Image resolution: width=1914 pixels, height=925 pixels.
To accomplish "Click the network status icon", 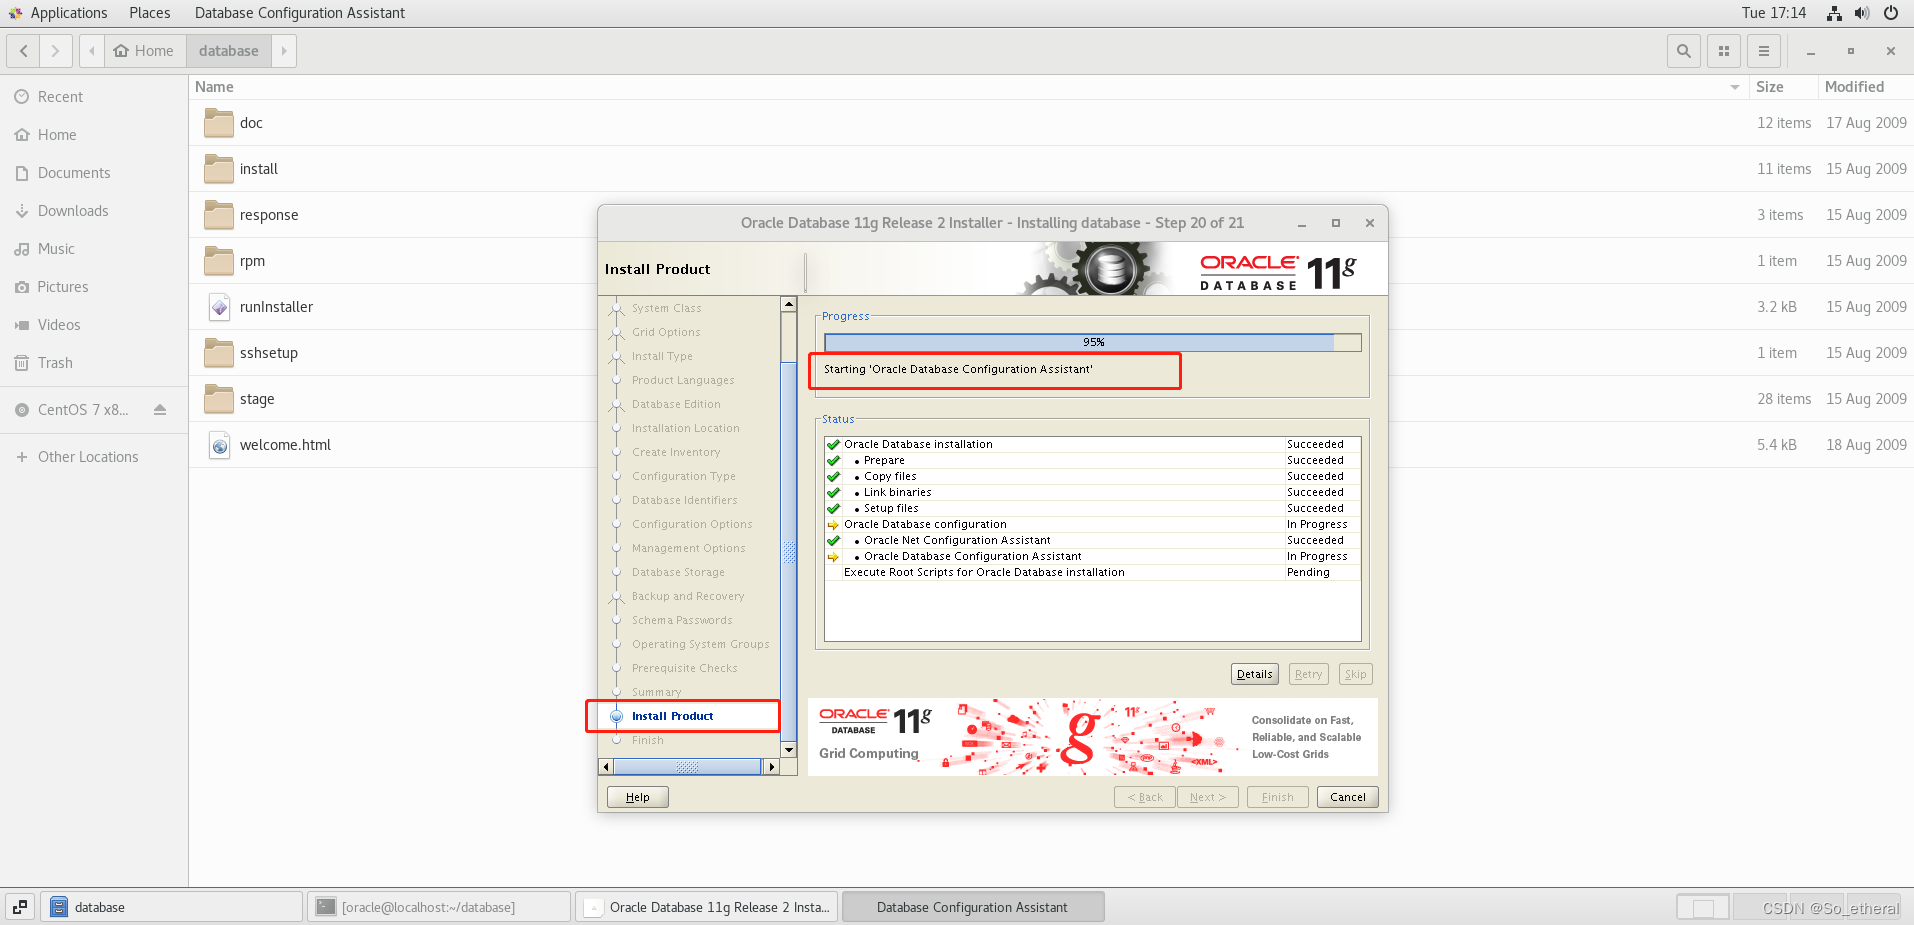I will point(1833,13).
